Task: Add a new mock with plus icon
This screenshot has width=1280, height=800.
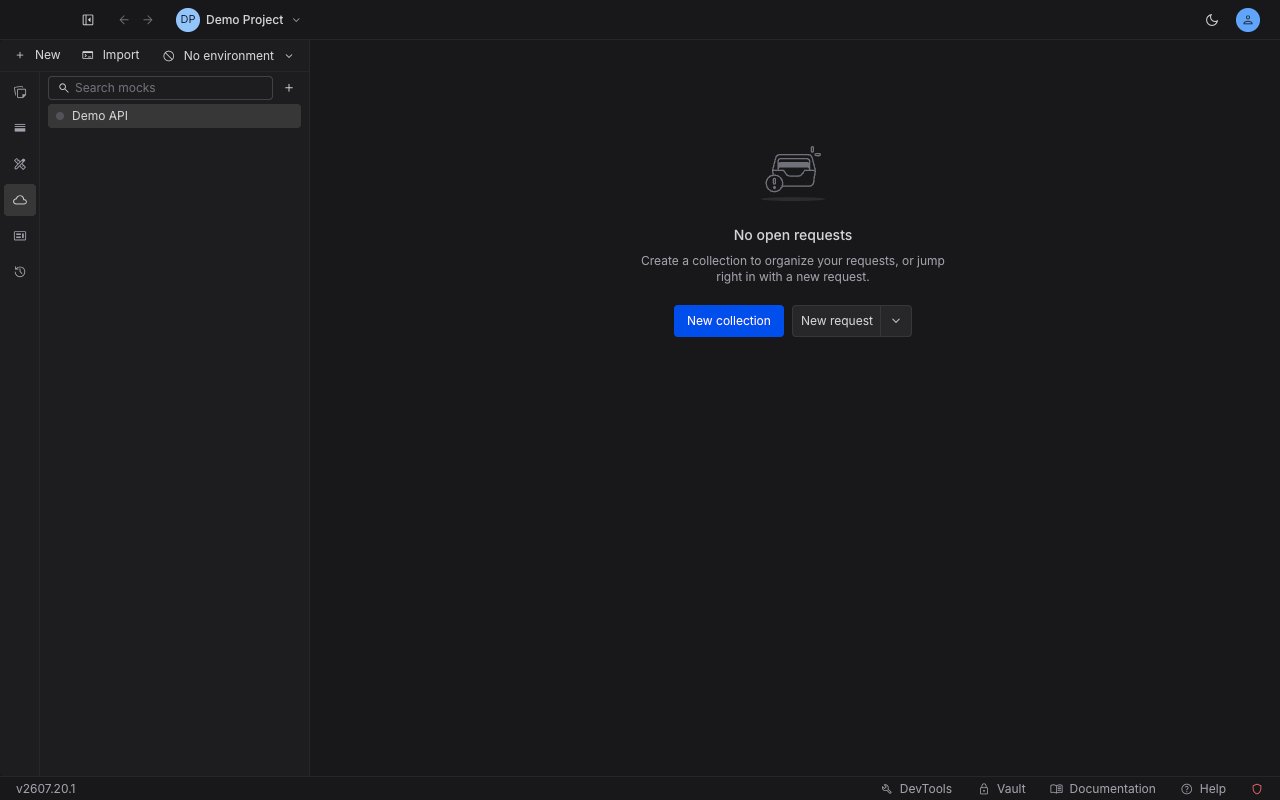Action: pyautogui.click(x=289, y=88)
